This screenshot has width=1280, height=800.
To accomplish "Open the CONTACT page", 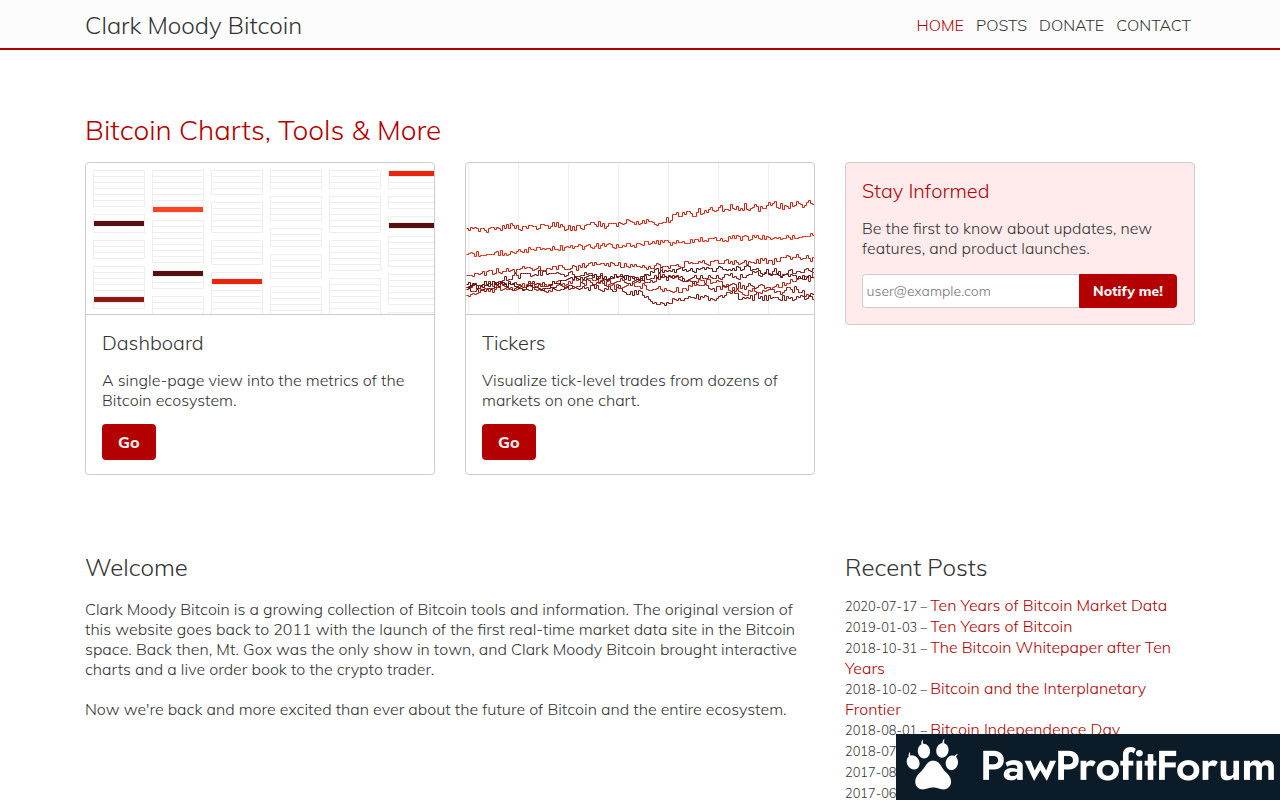I will (x=1153, y=26).
